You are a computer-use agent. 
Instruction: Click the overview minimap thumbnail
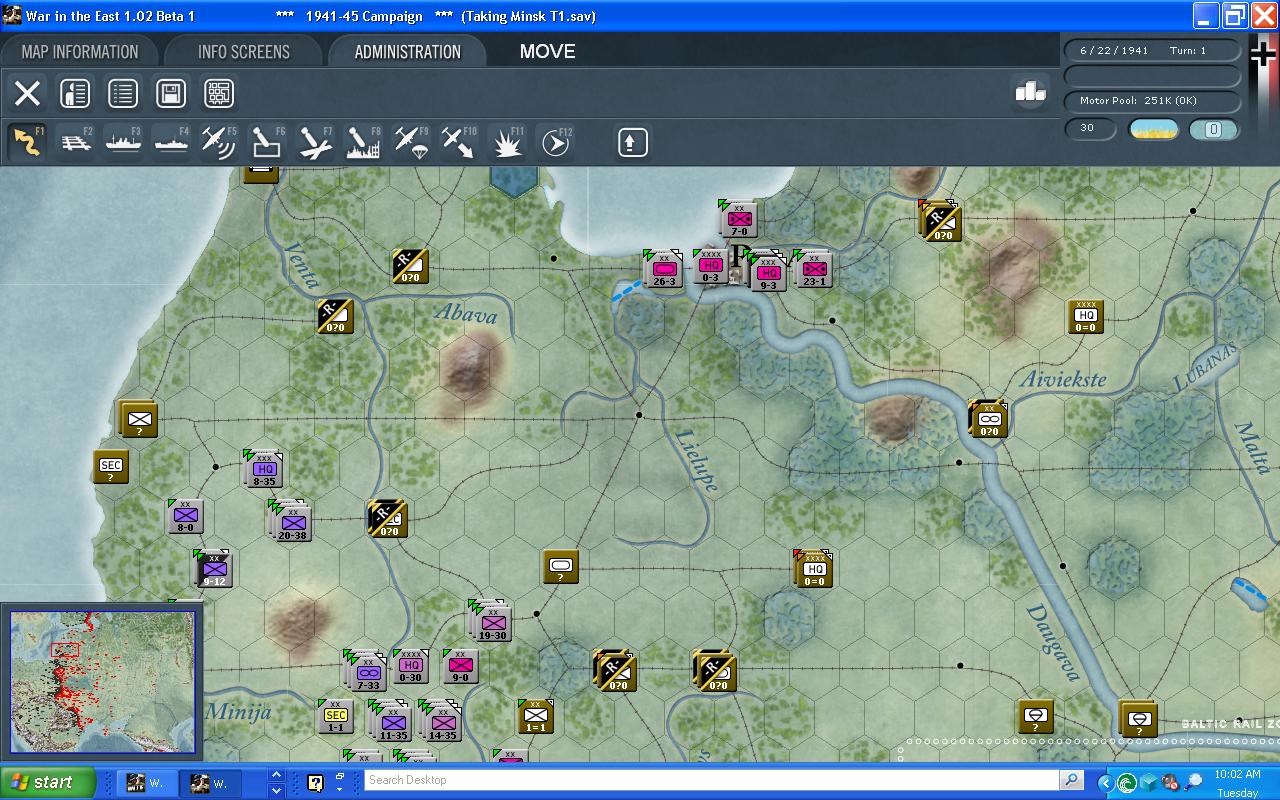pyautogui.click(x=102, y=682)
